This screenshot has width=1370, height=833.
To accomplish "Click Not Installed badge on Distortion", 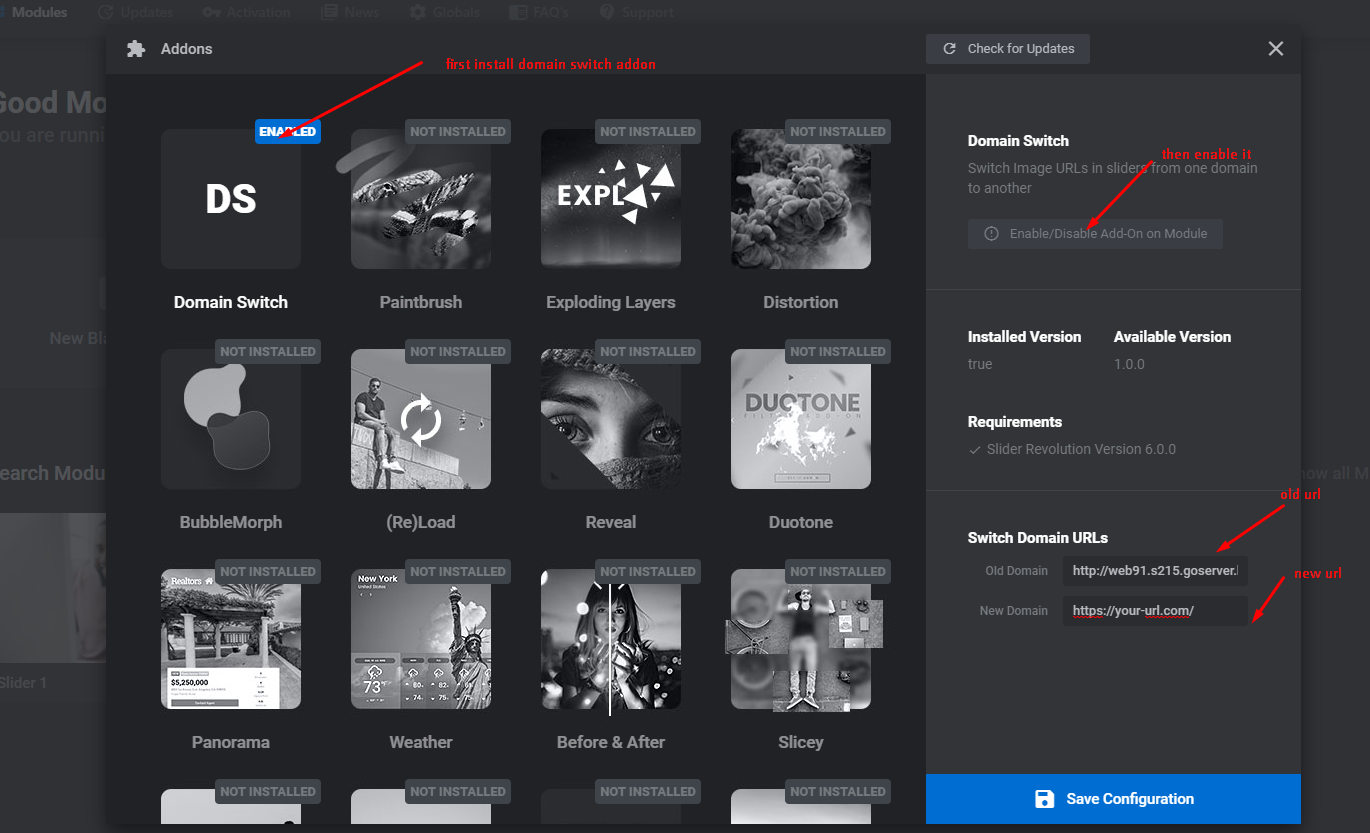I will click(x=838, y=131).
